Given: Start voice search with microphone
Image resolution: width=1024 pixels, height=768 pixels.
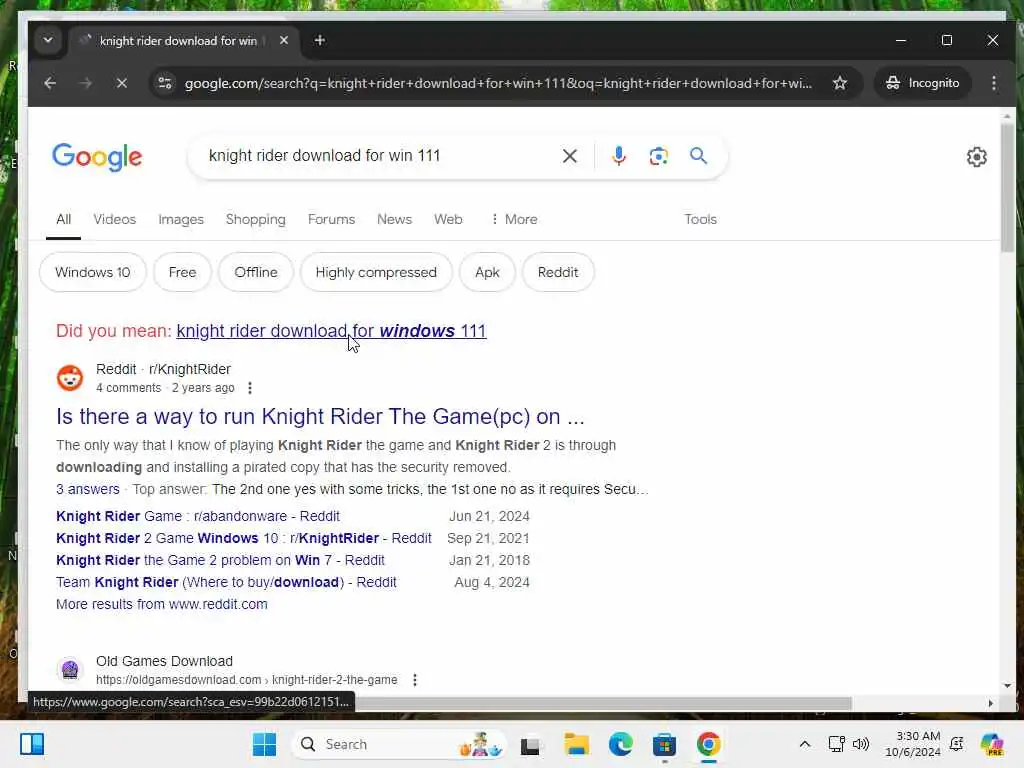Looking at the screenshot, I should point(618,156).
